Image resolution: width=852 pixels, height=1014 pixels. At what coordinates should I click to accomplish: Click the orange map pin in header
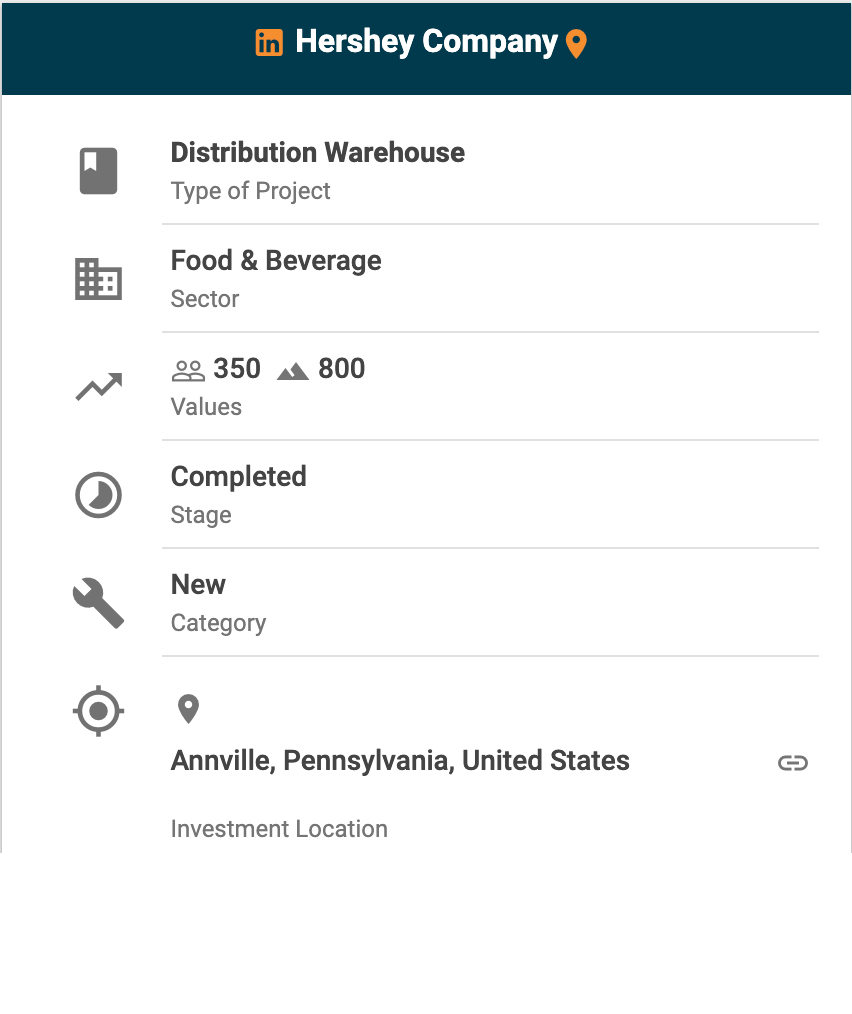click(576, 44)
